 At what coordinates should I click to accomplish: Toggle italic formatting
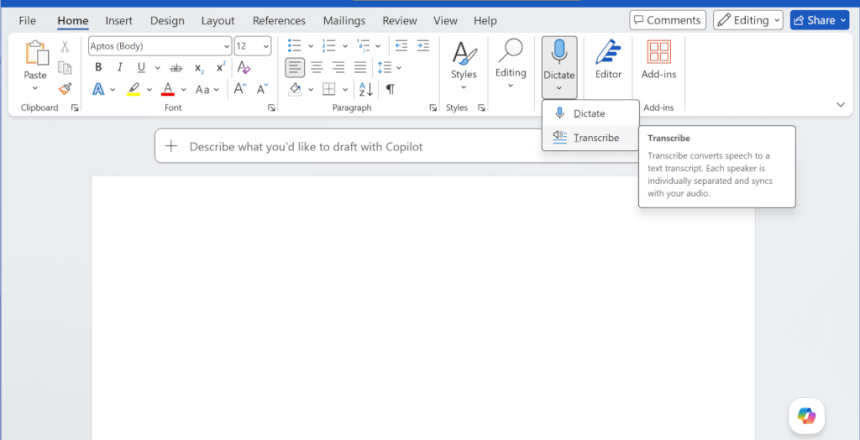120,67
